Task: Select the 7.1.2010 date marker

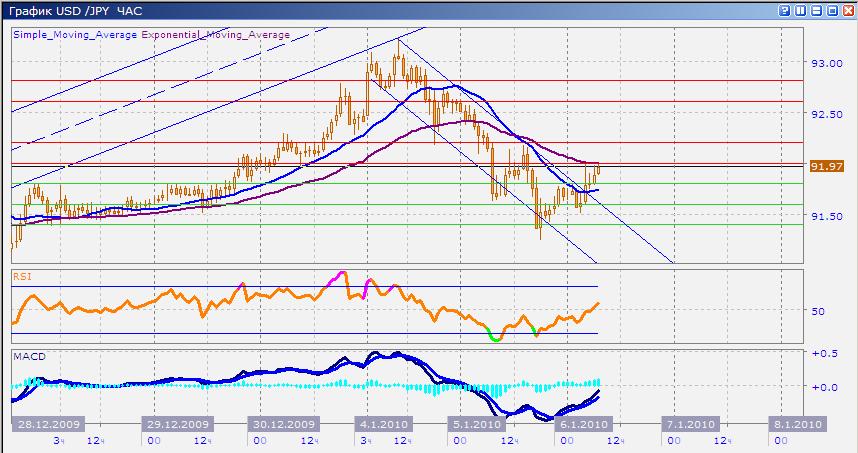Action: coord(691,424)
